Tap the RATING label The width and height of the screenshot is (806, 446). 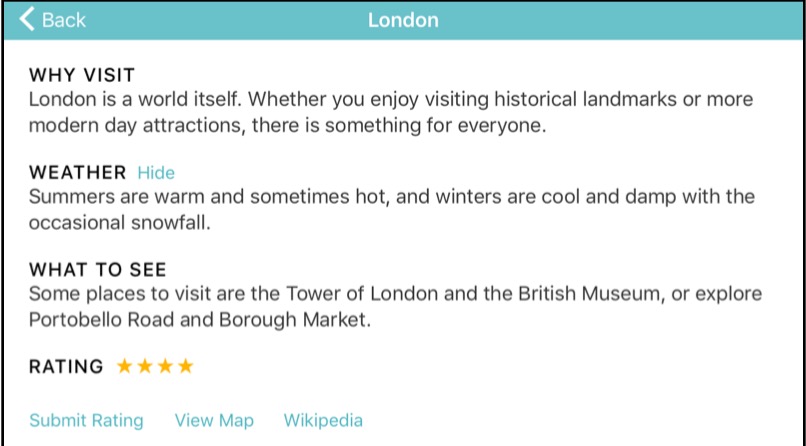(66, 367)
